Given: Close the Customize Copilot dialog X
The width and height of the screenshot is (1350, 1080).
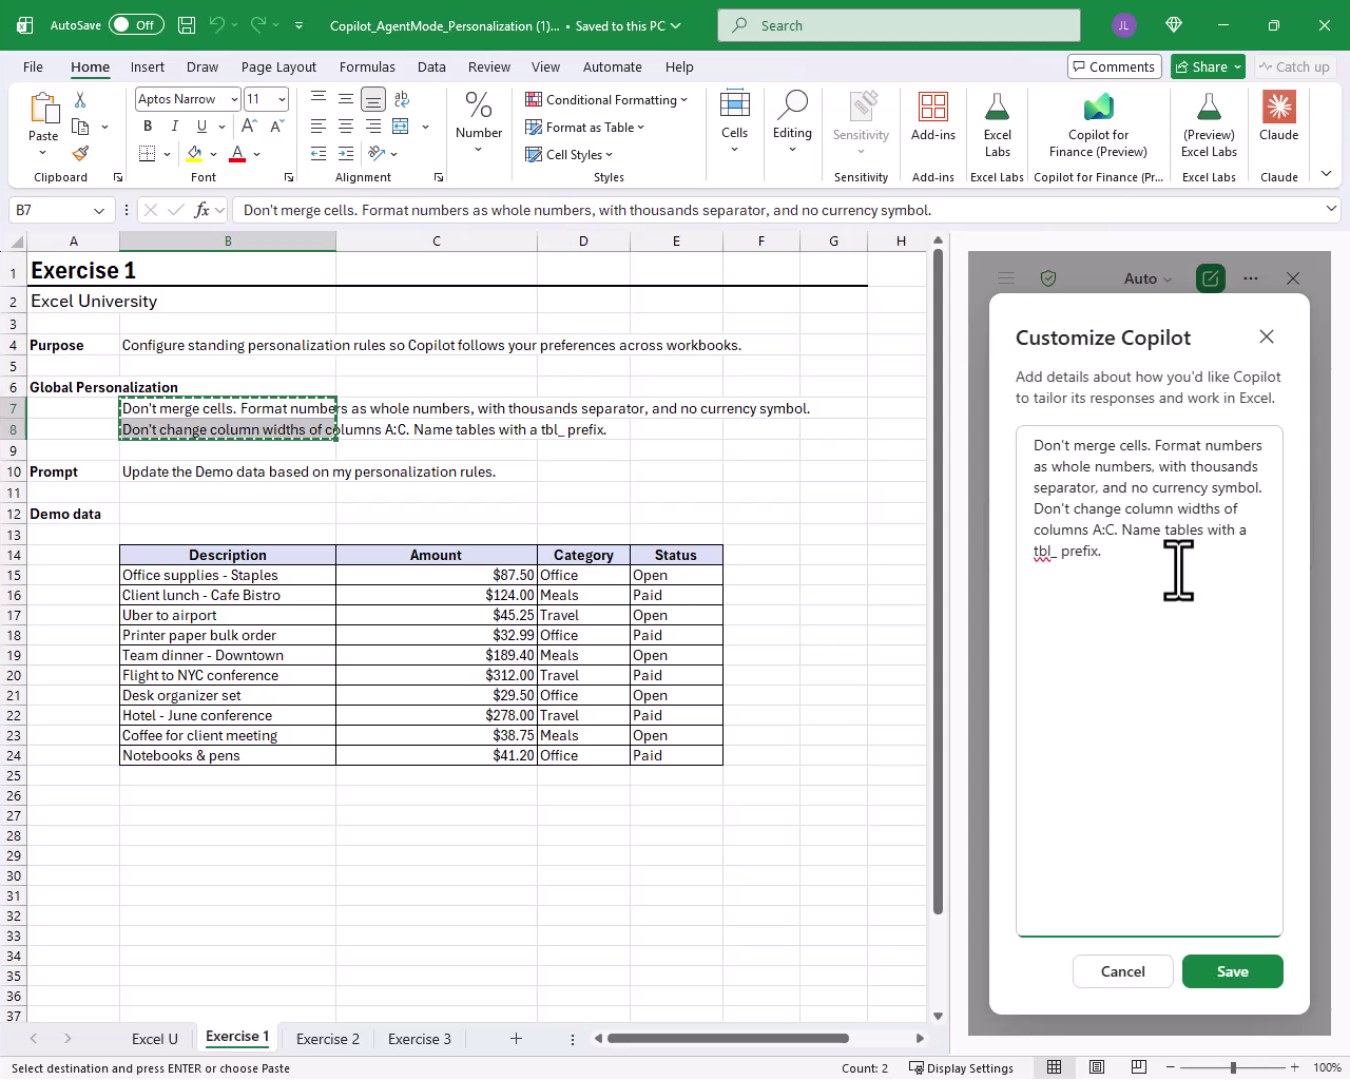Looking at the screenshot, I should 1266,337.
